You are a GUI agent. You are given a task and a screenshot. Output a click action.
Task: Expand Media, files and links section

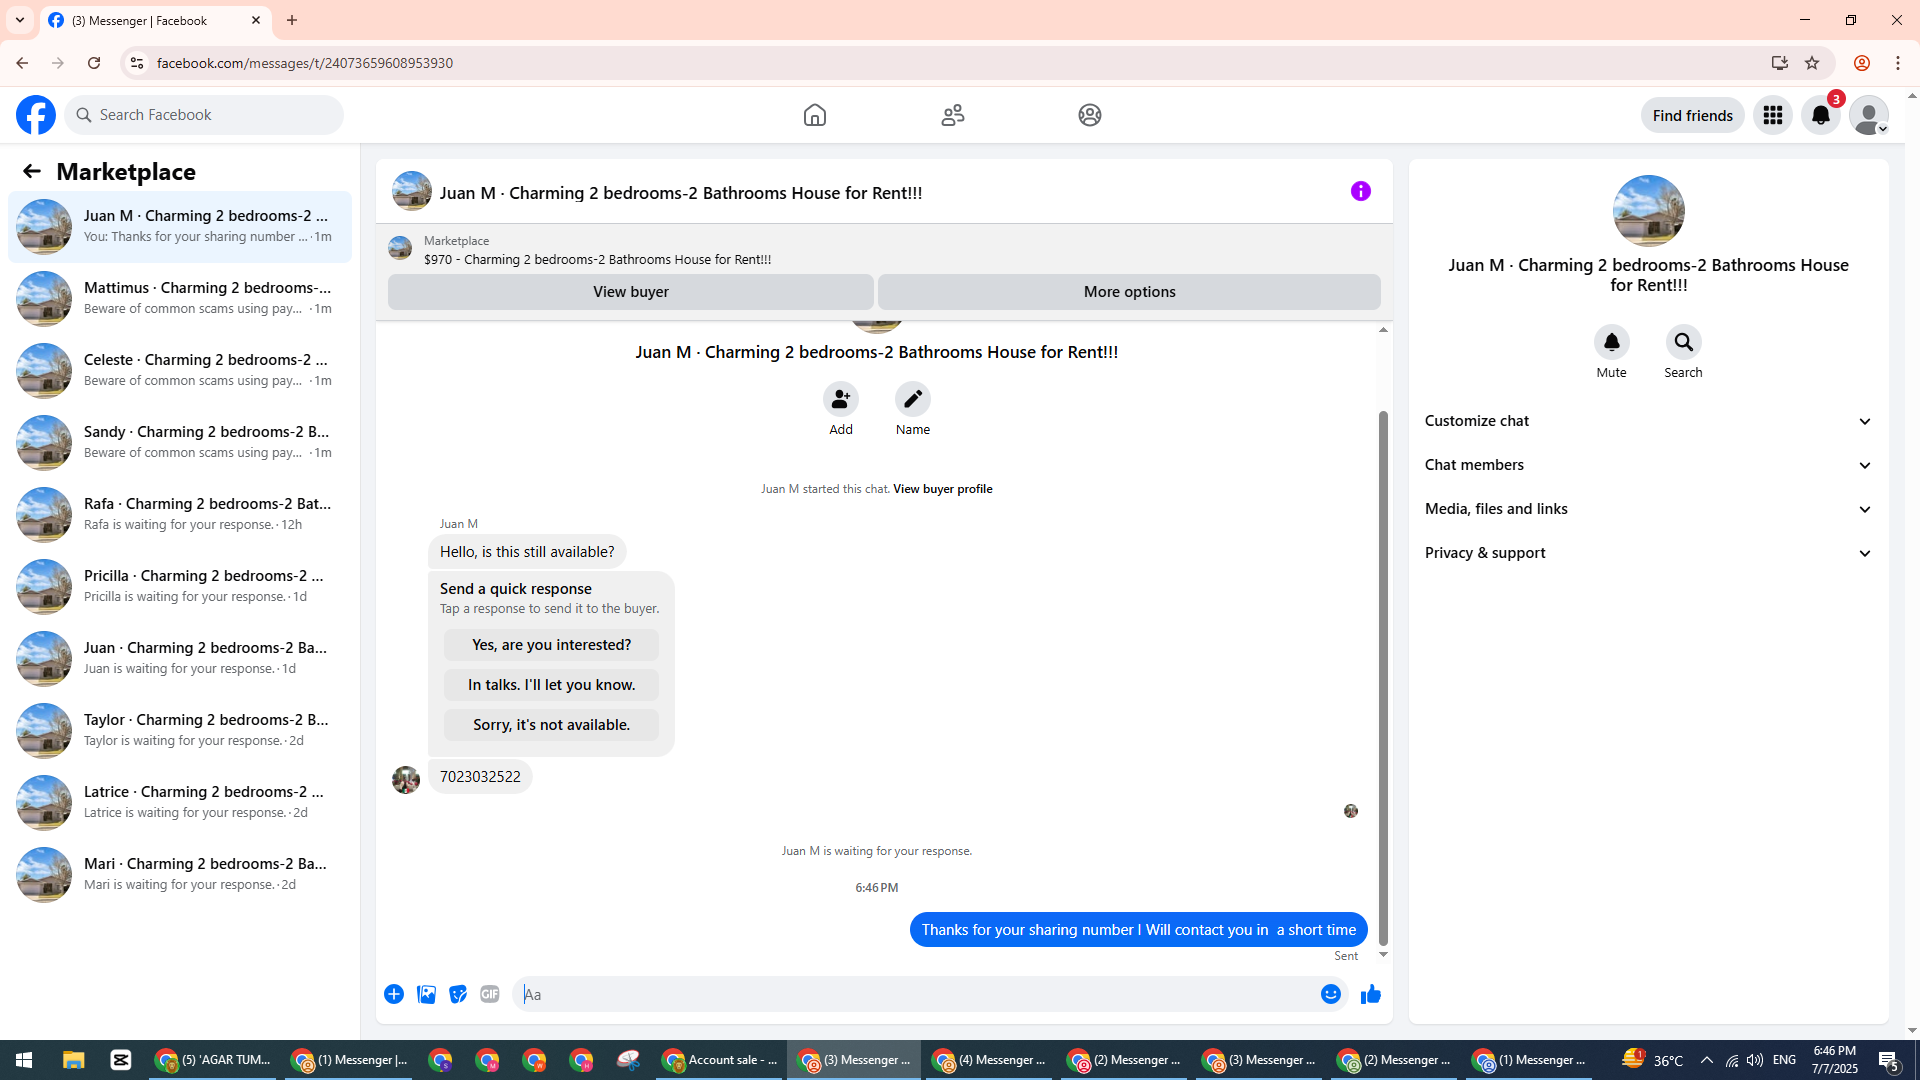pos(1648,509)
